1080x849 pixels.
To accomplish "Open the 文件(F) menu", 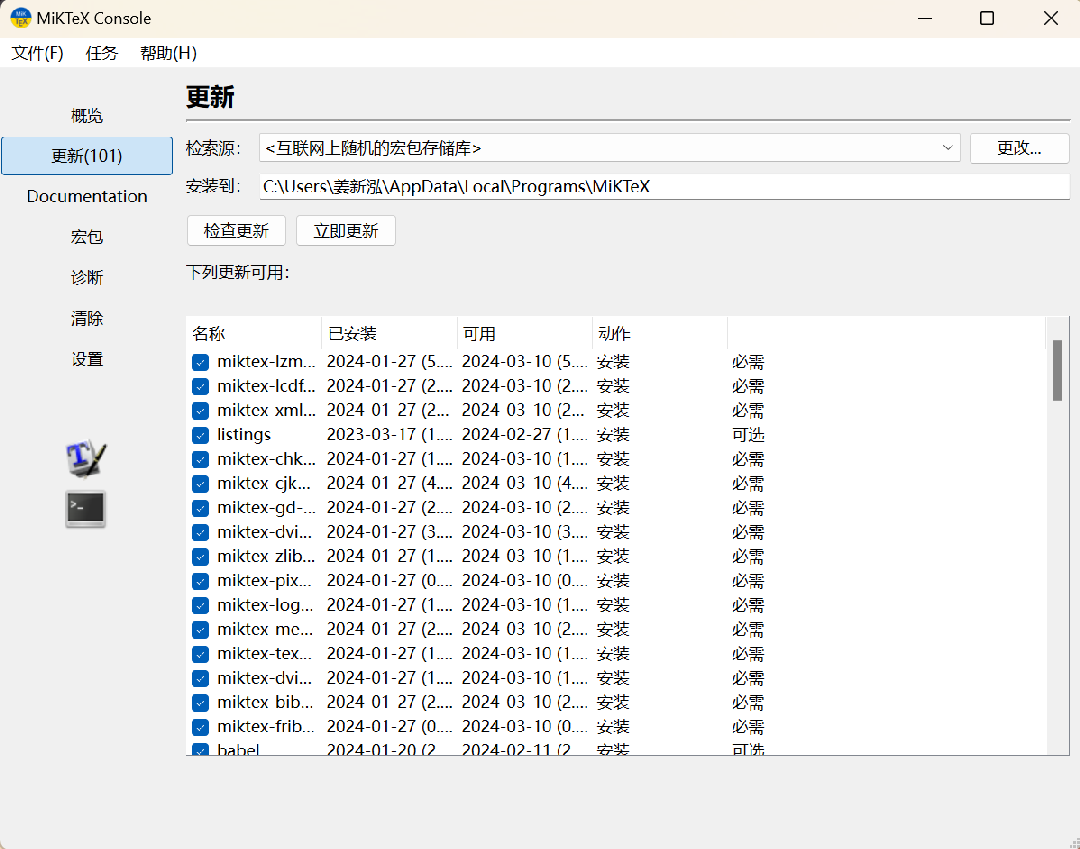I will click(x=36, y=53).
